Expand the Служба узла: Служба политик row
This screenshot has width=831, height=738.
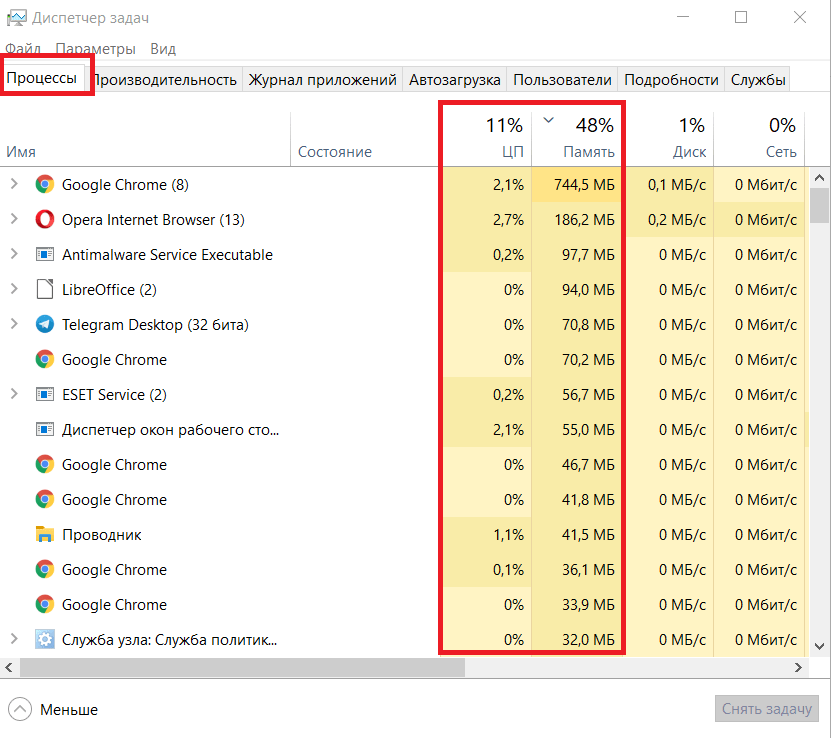tap(14, 639)
